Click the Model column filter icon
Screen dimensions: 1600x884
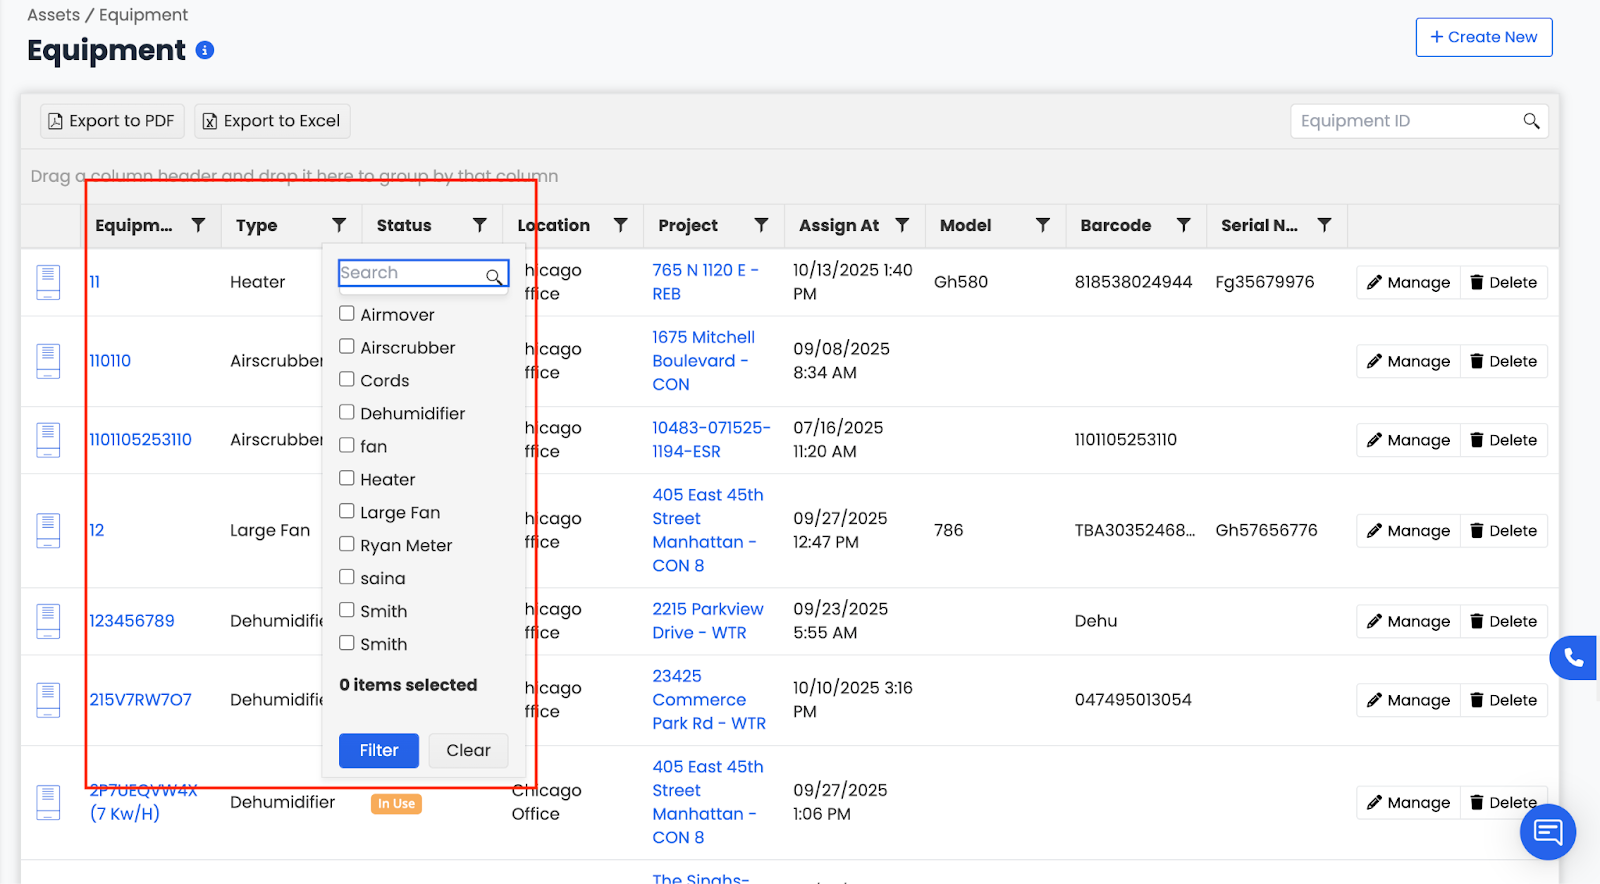(1043, 225)
